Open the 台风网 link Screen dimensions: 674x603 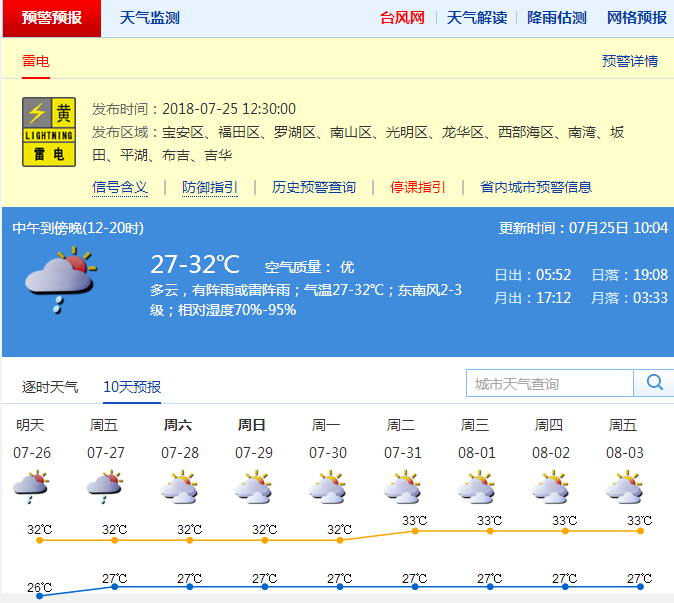(x=402, y=18)
